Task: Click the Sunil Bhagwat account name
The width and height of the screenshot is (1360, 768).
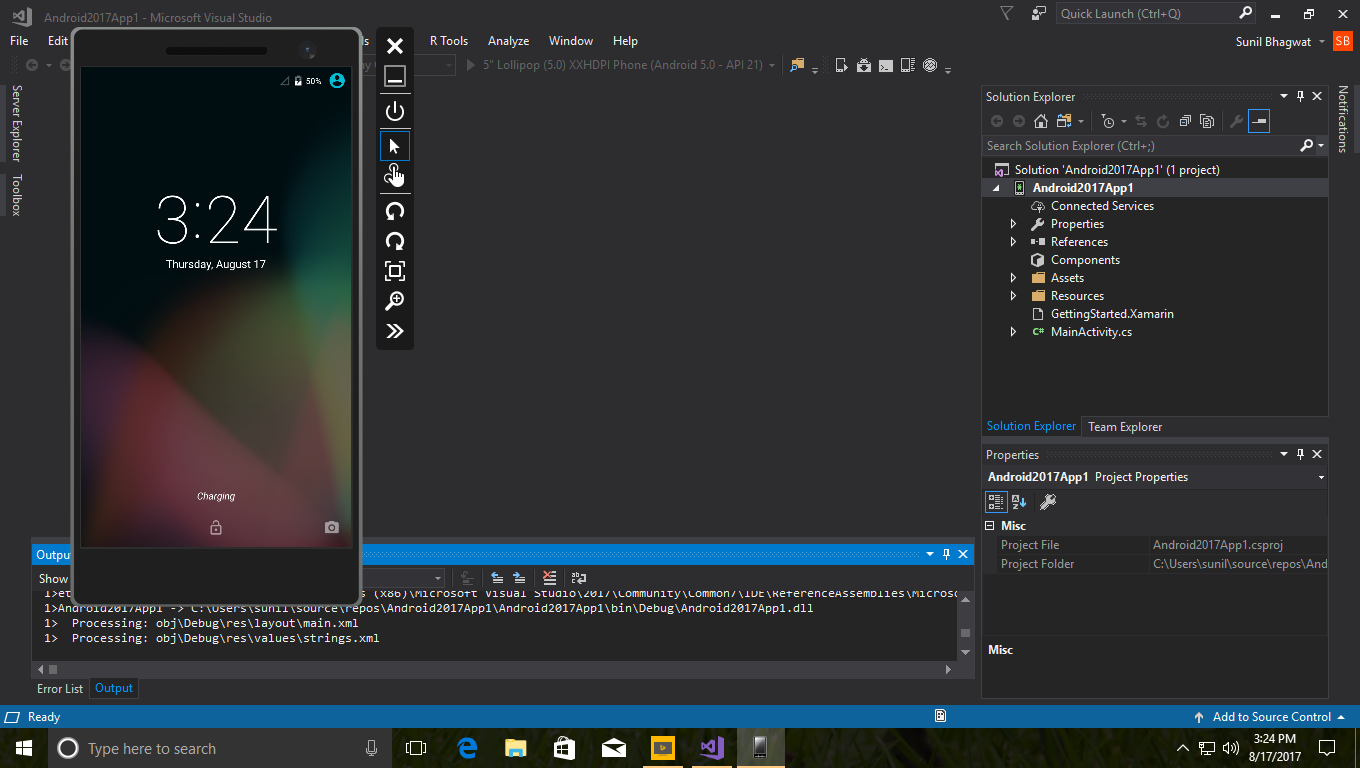Action: click(x=1275, y=41)
